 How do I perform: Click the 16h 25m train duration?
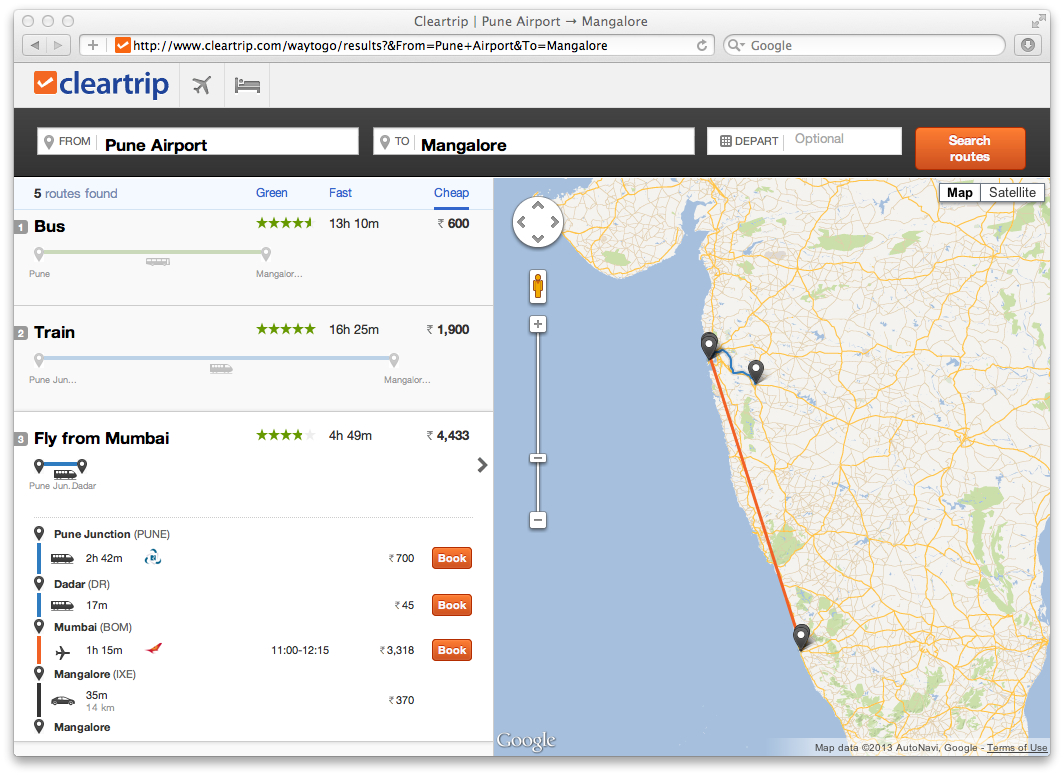[x=354, y=330]
